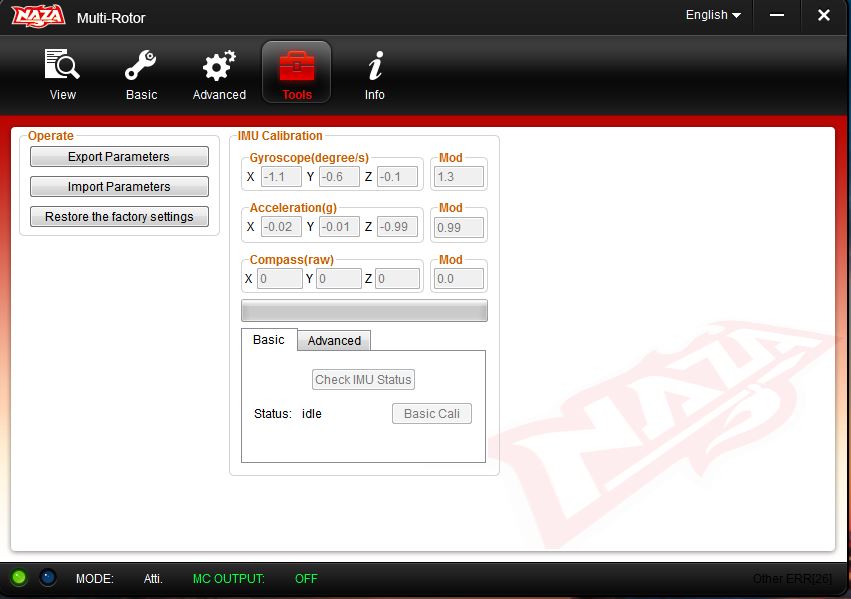Select the Basic calibration tab
This screenshot has height=599, width=851.
pos(268,340)
